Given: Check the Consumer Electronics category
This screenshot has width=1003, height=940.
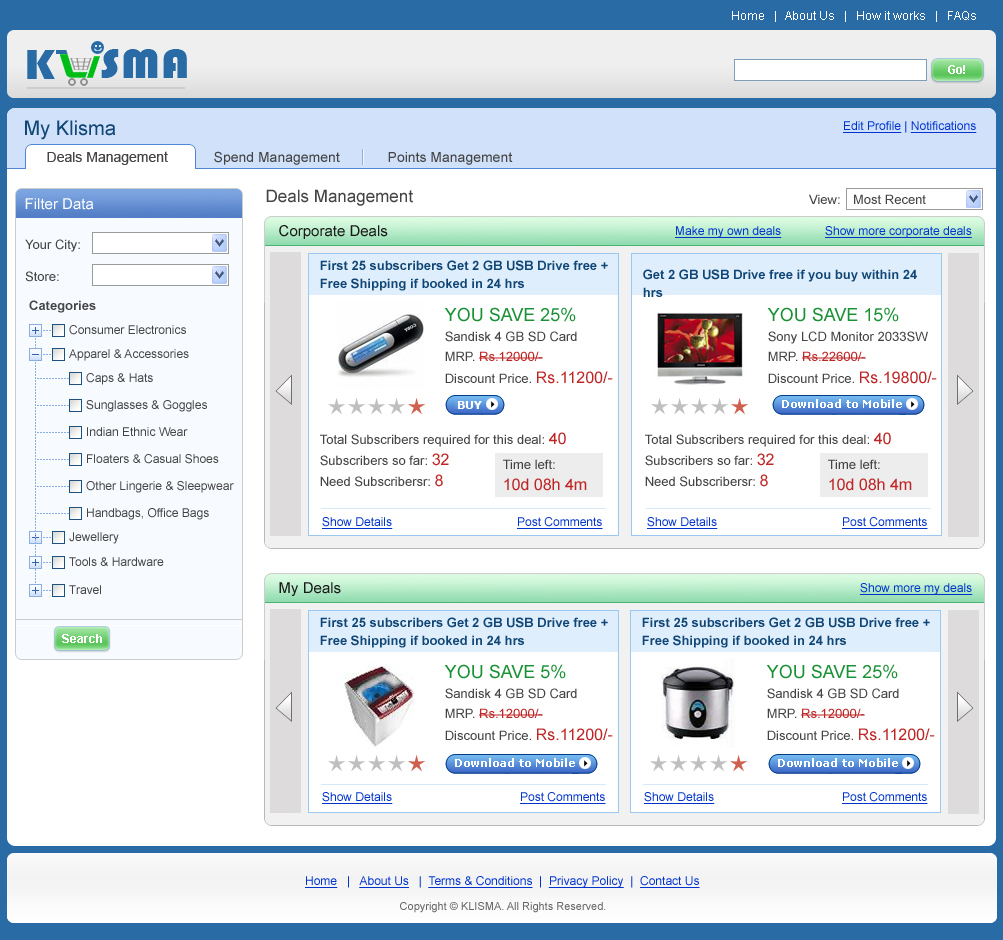Looking at the screenshot, I should (58, 330).
